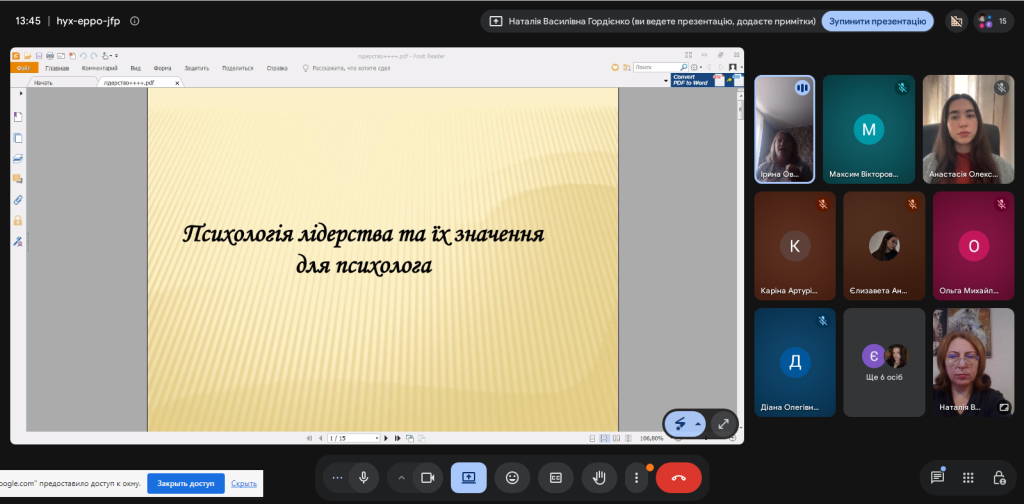Open host controls lock icon
This screenshot has height=504, width=1024.
[999, 477]
